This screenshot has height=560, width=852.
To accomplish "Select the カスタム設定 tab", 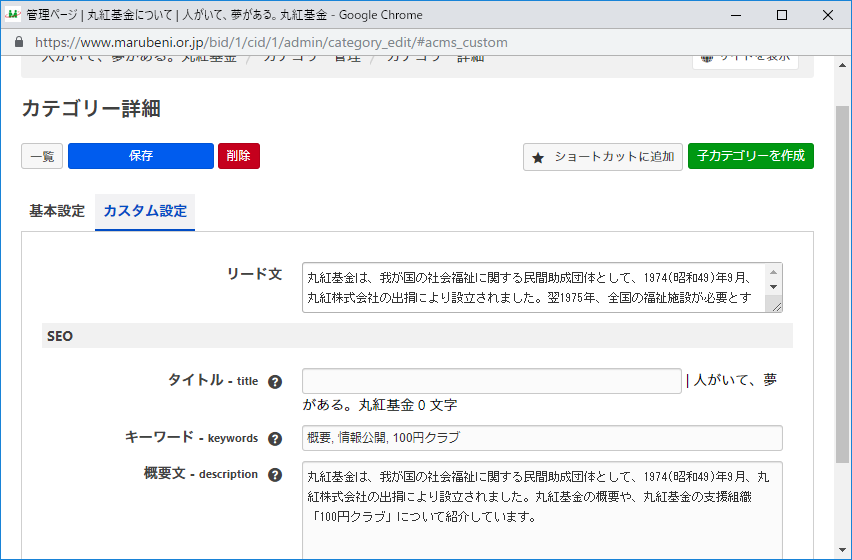I will [x=145, y=212].
